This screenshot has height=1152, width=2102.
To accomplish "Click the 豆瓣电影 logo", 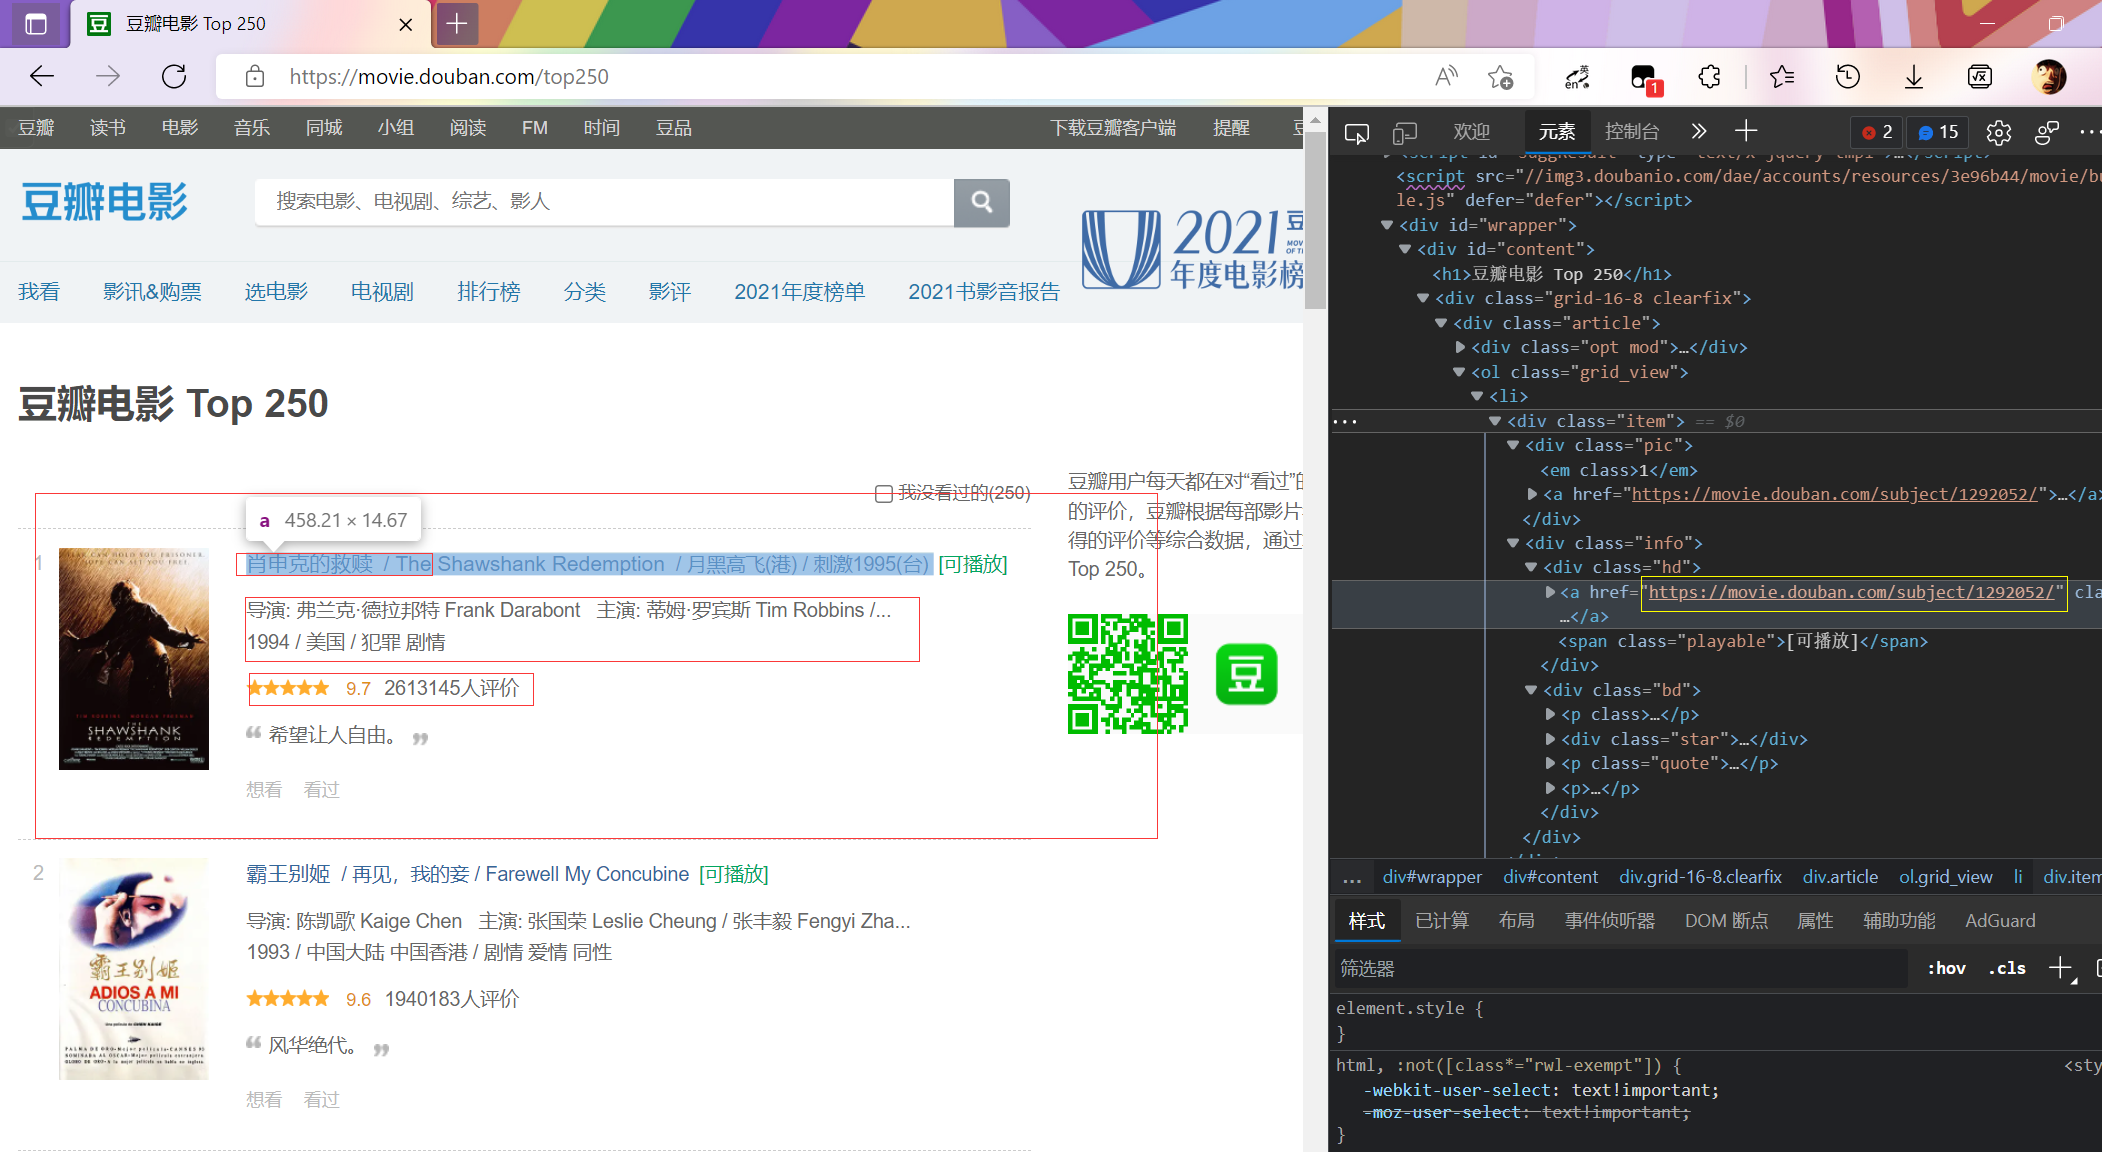I will point(104,202).
